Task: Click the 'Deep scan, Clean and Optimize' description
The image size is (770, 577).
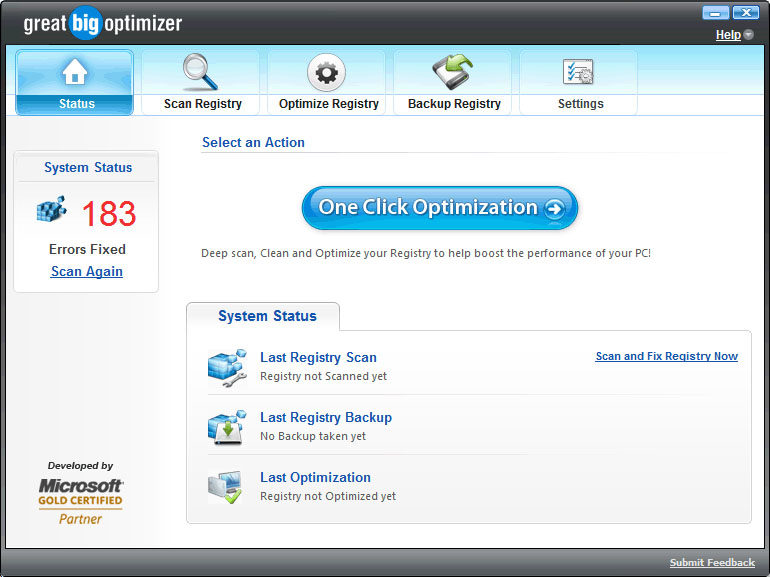Action: click(426, 253)
